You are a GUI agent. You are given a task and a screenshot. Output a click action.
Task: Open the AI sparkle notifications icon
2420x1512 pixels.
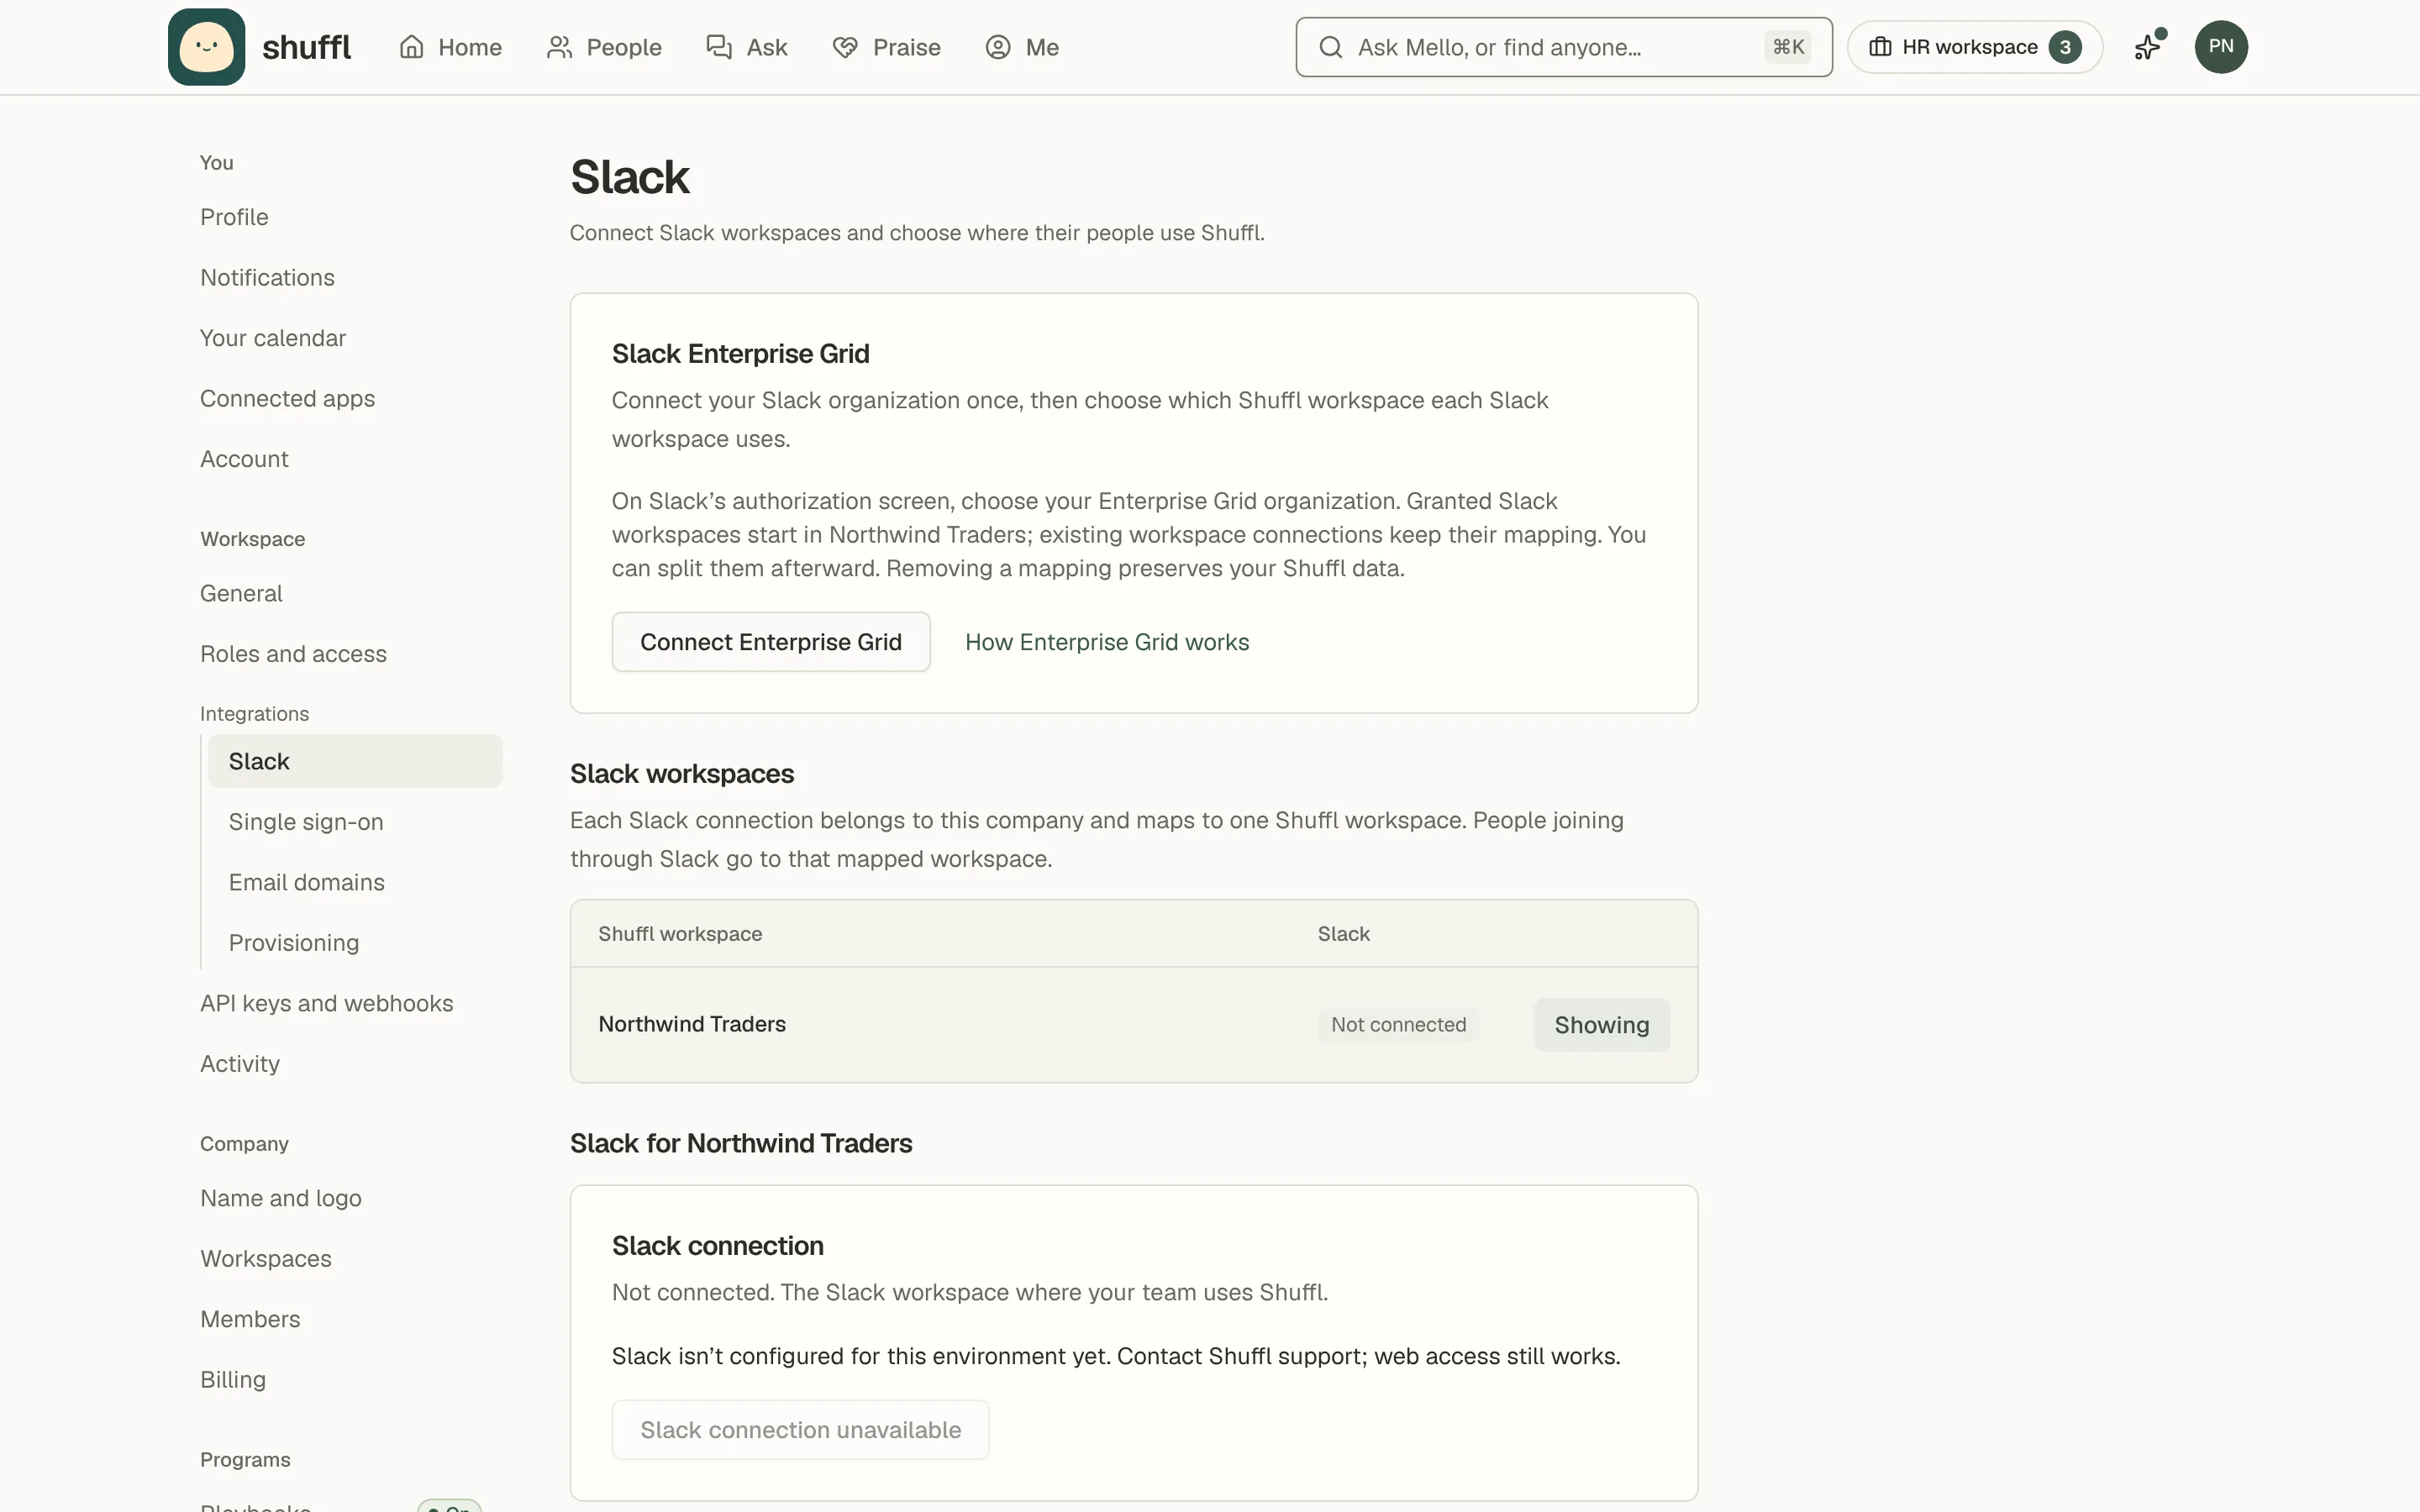(2148, 47)
